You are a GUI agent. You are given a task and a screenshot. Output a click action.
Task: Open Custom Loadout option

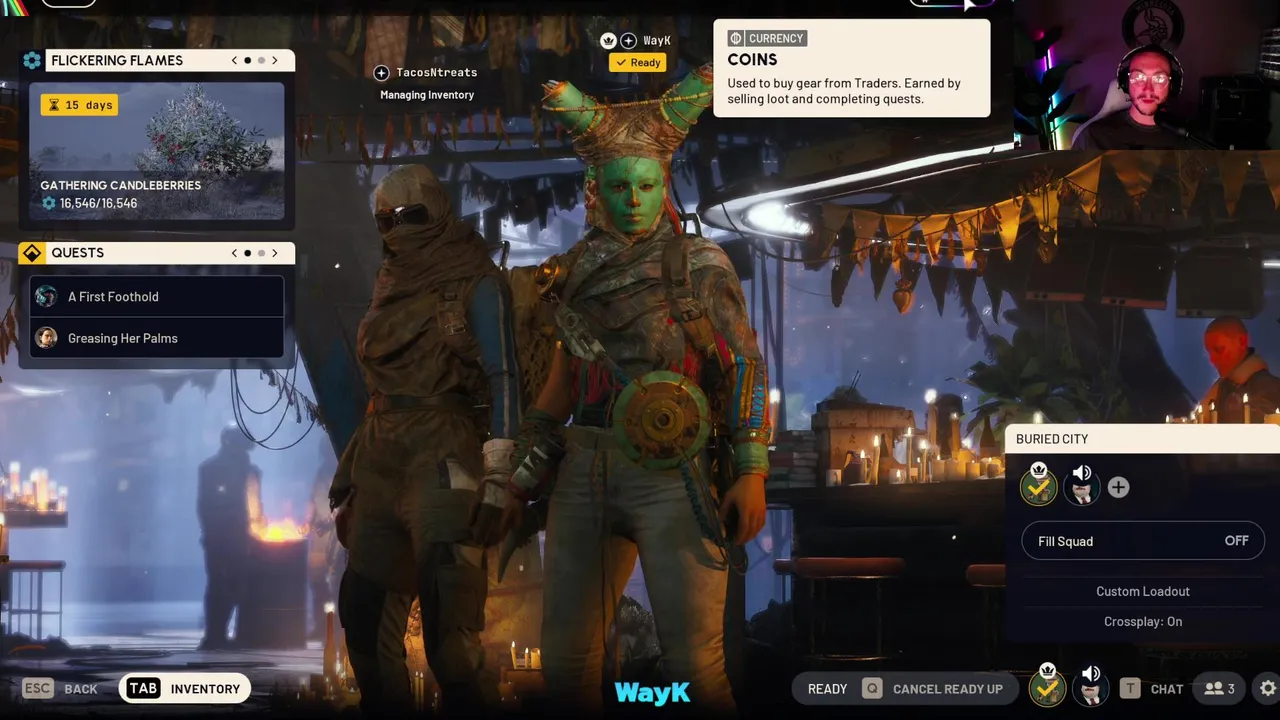click(1143, 591)
